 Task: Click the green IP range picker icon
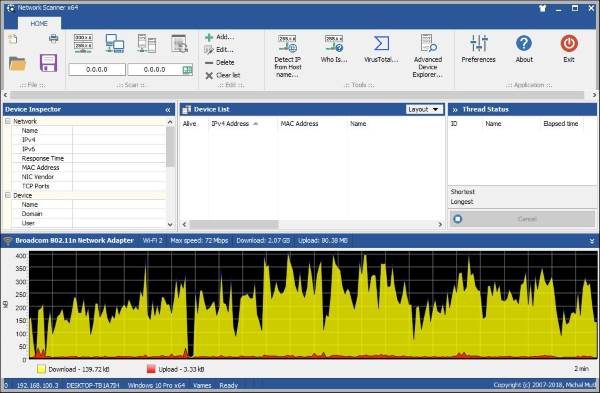(188, 70)
